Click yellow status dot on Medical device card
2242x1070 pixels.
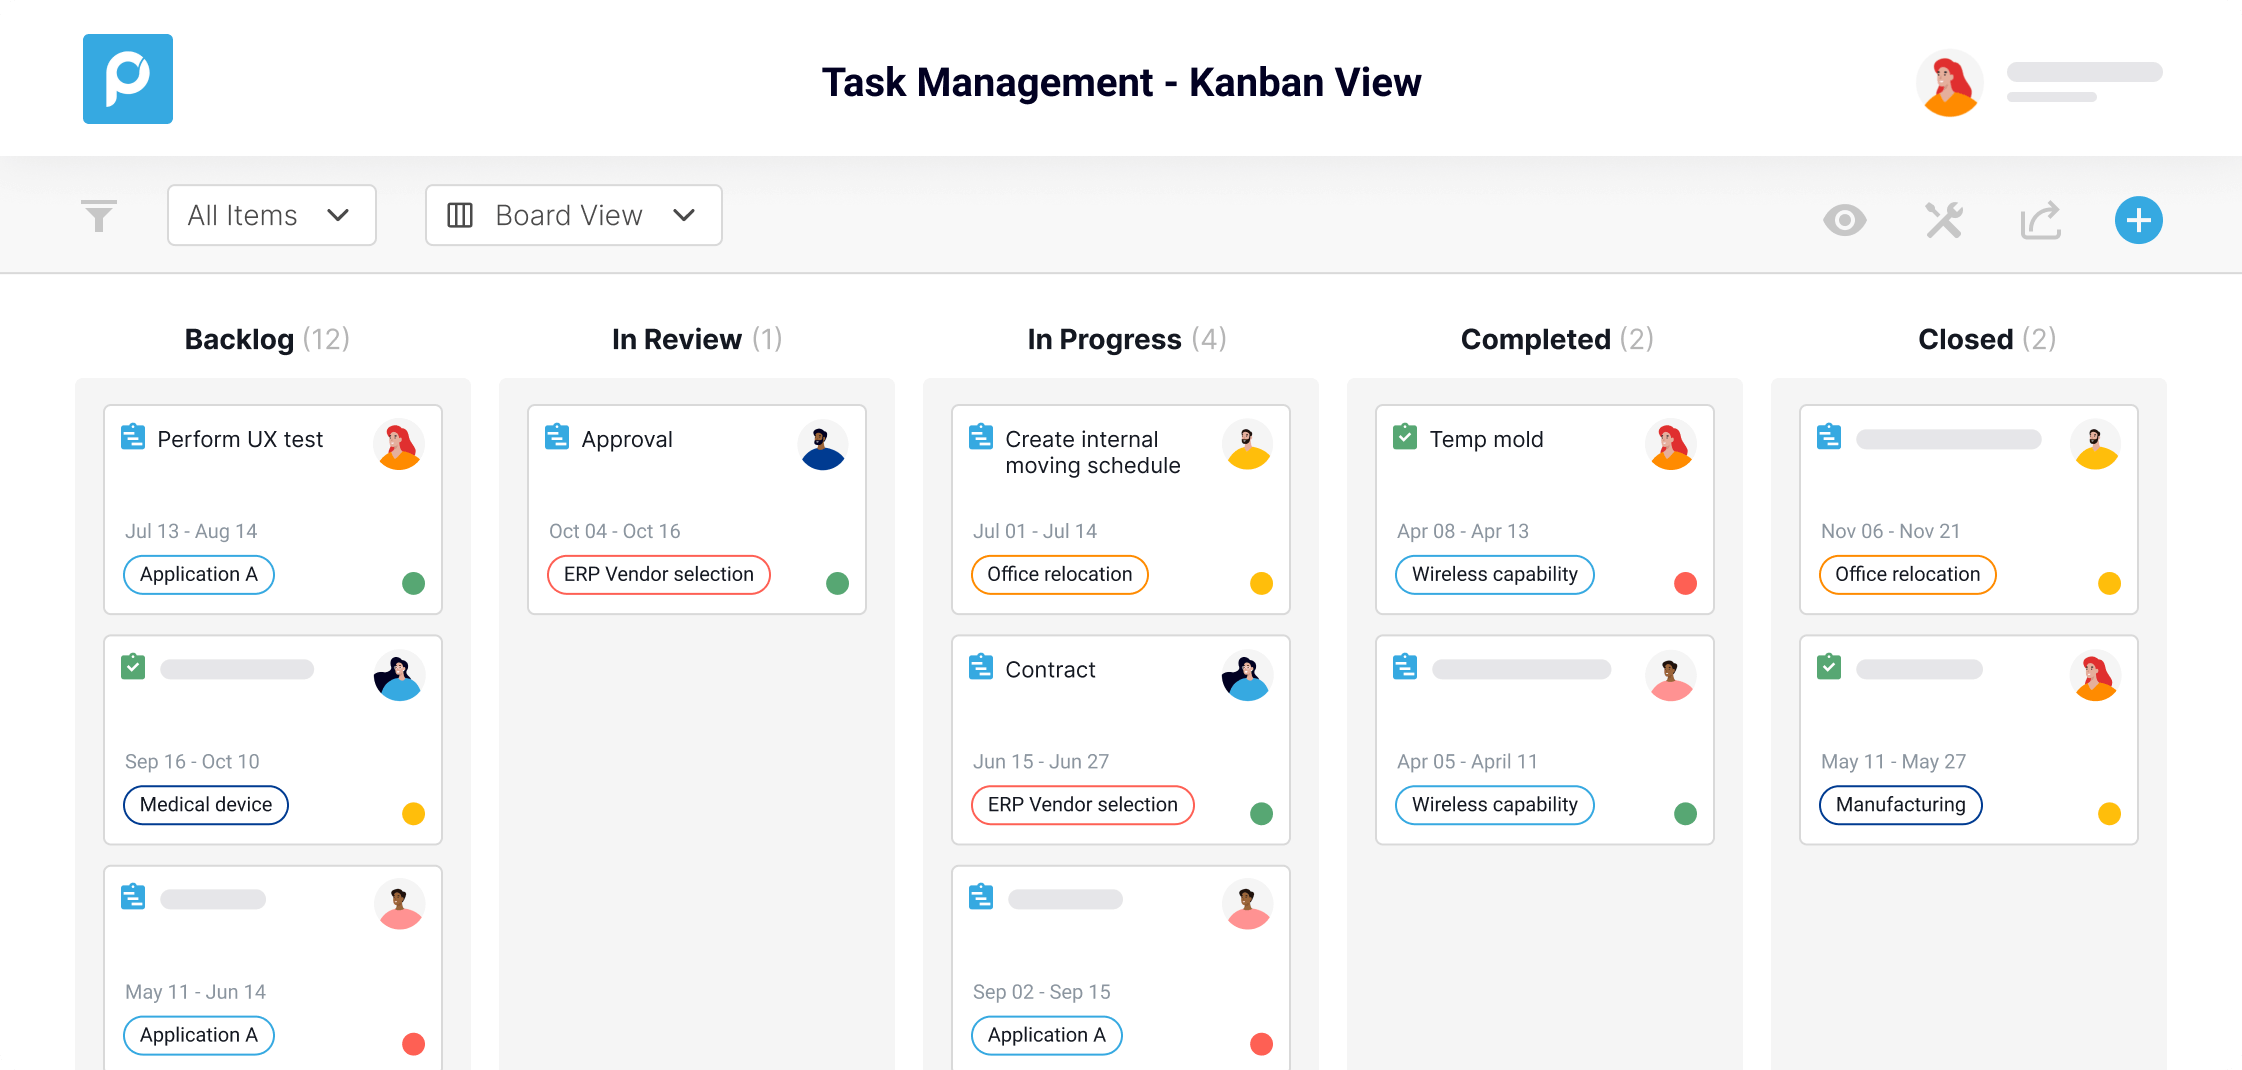tap(413, 813)
